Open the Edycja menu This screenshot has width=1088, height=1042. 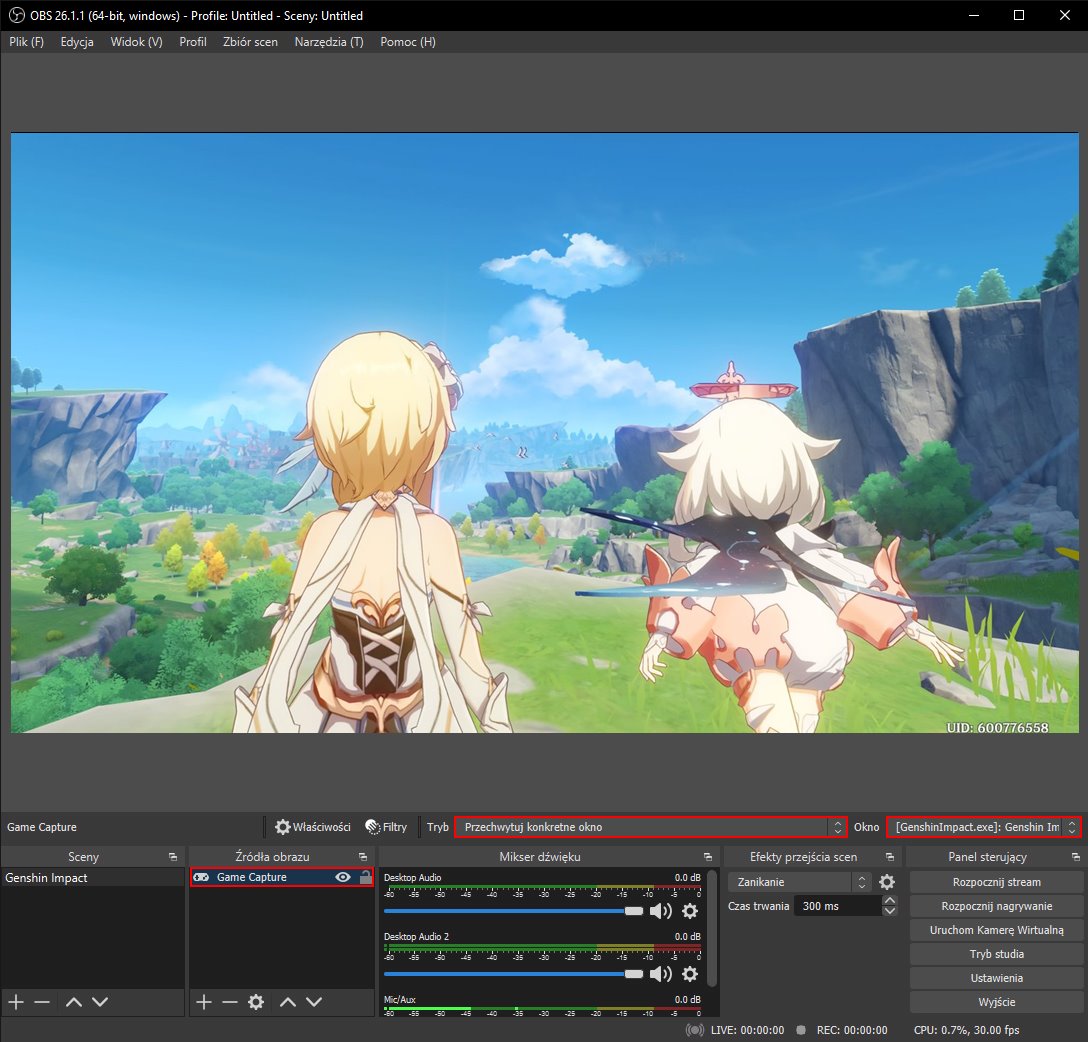pyautogui.click(x=77, y=42)
